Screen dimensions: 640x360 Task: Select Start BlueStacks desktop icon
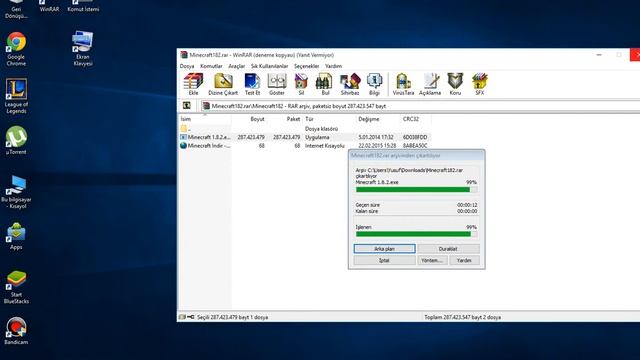coord(16,287)
